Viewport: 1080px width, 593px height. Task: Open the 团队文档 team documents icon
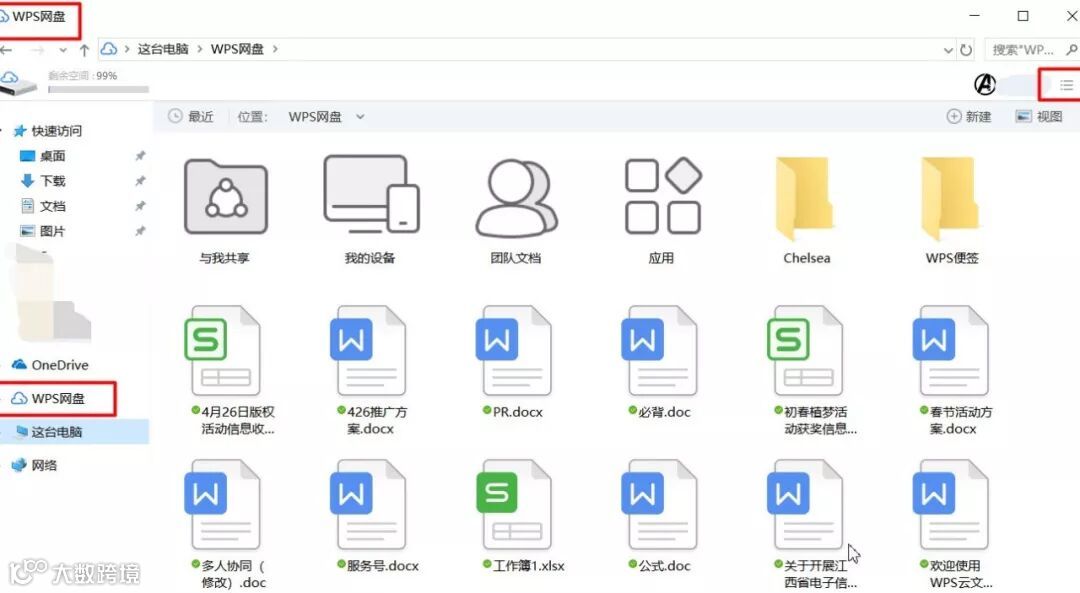516,198
